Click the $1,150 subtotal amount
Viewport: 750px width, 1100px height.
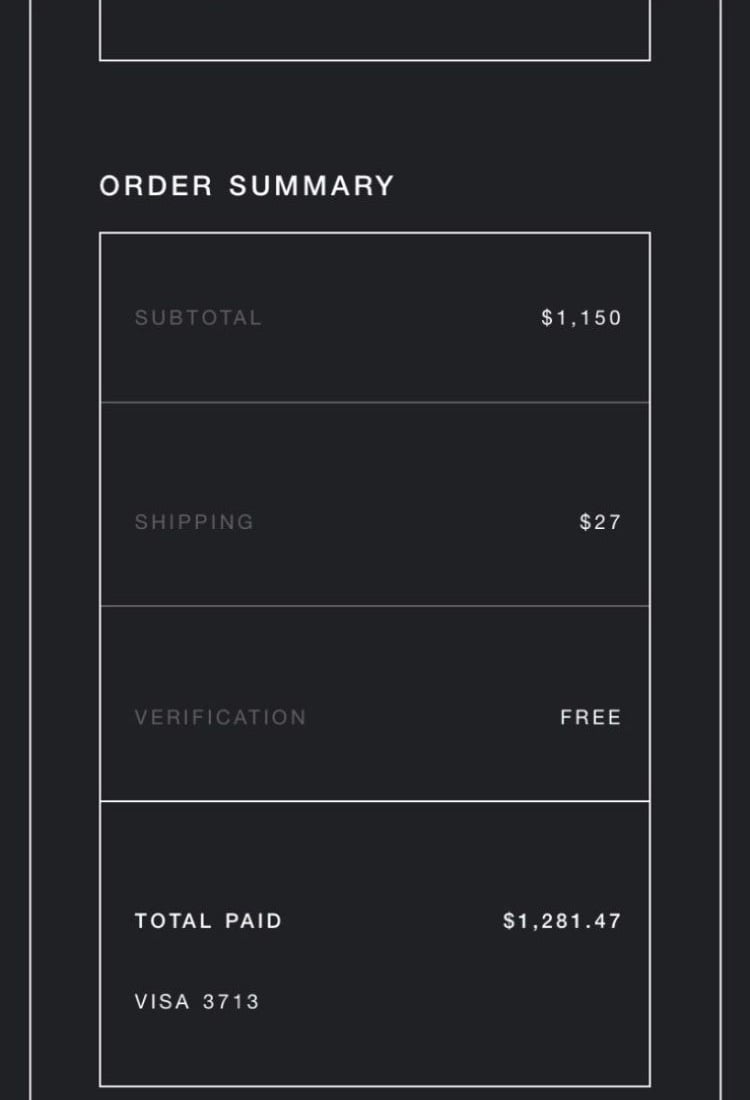coord(581,318)
